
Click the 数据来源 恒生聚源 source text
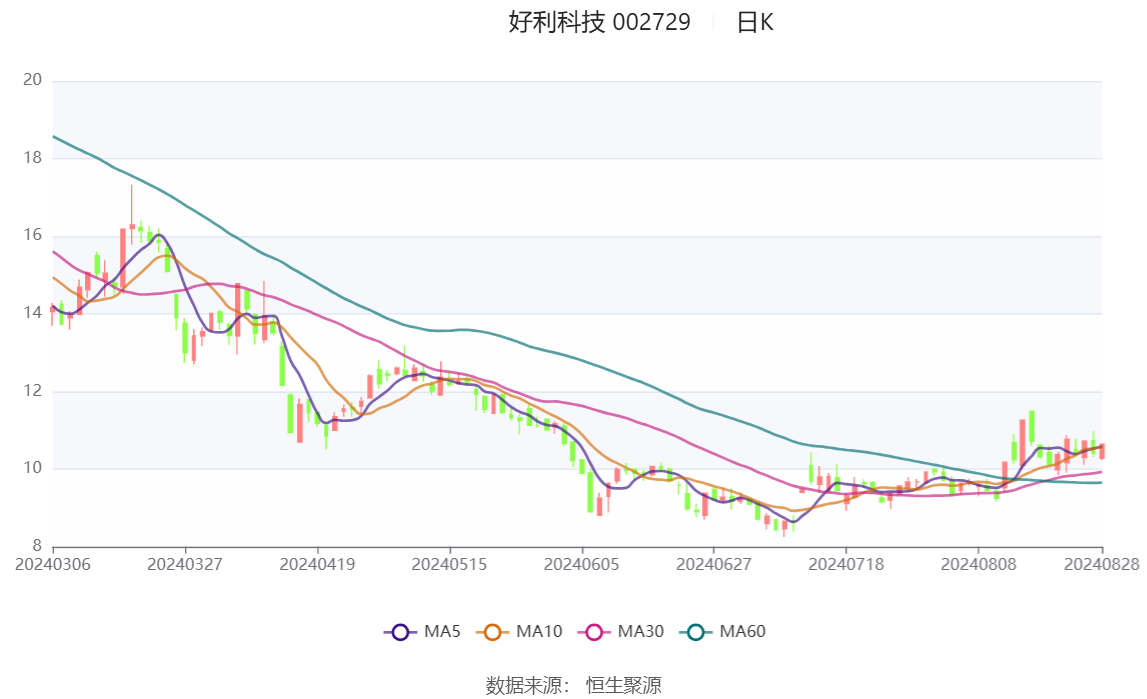(574, 685)
